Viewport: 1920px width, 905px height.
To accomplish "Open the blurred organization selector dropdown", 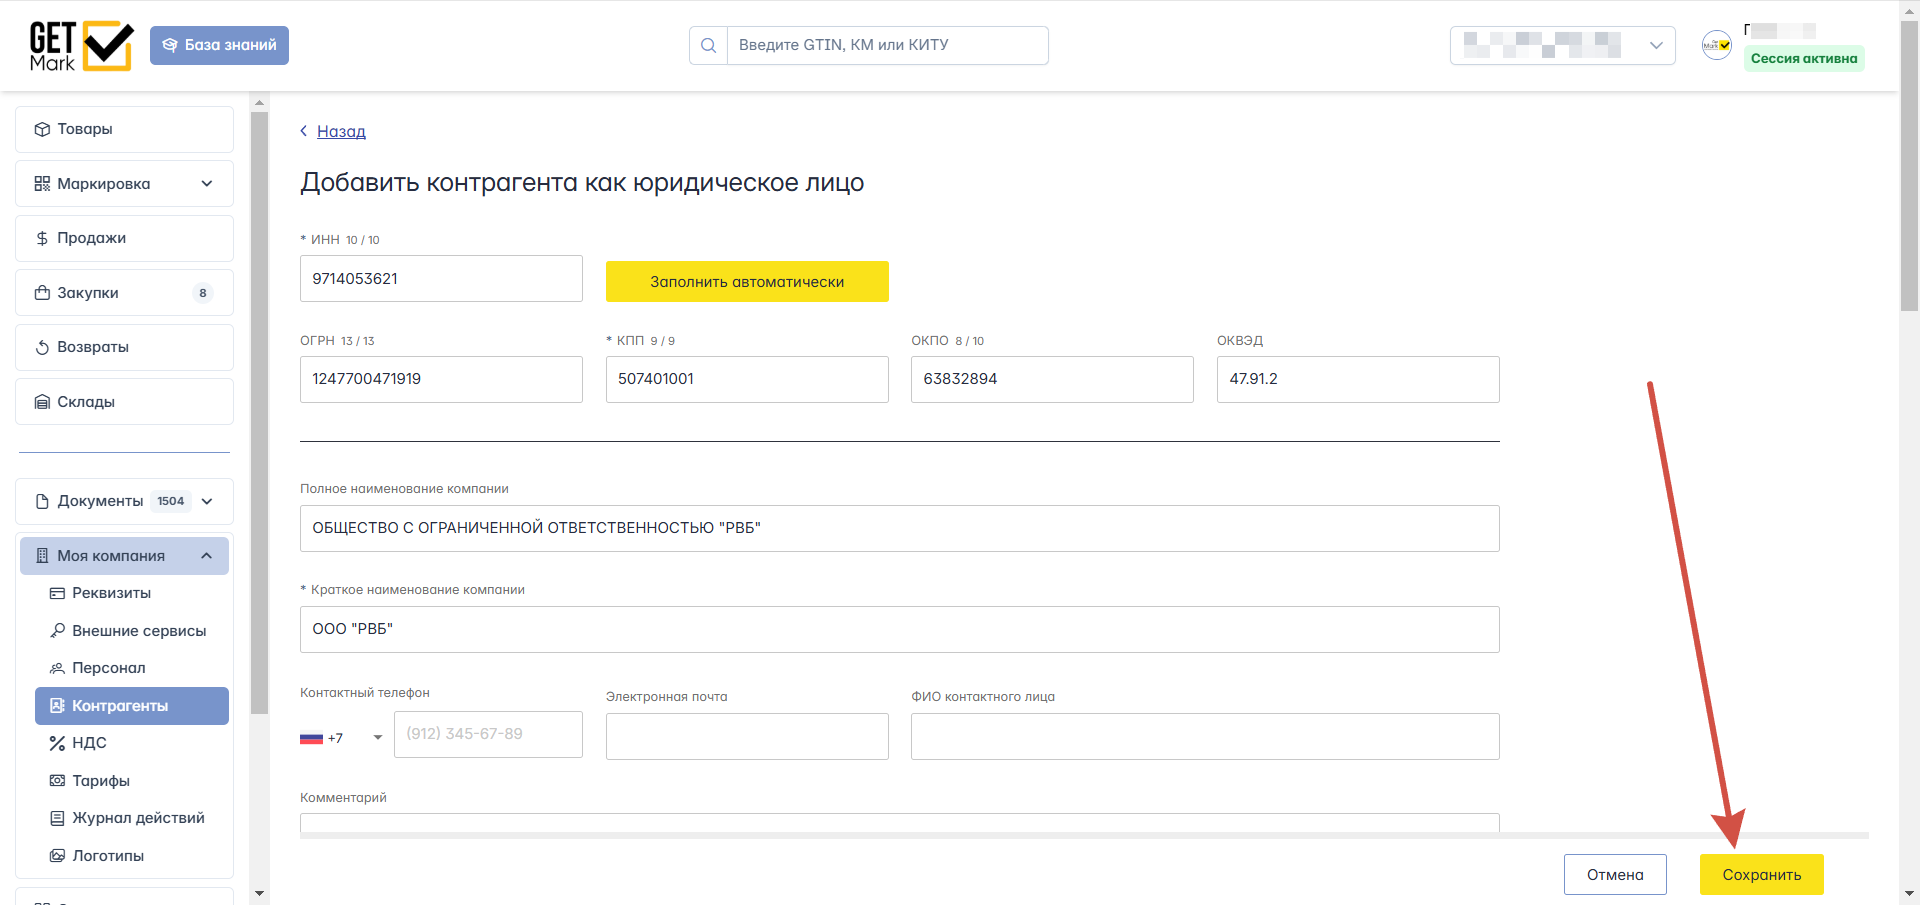I will tap(1562, 45).
